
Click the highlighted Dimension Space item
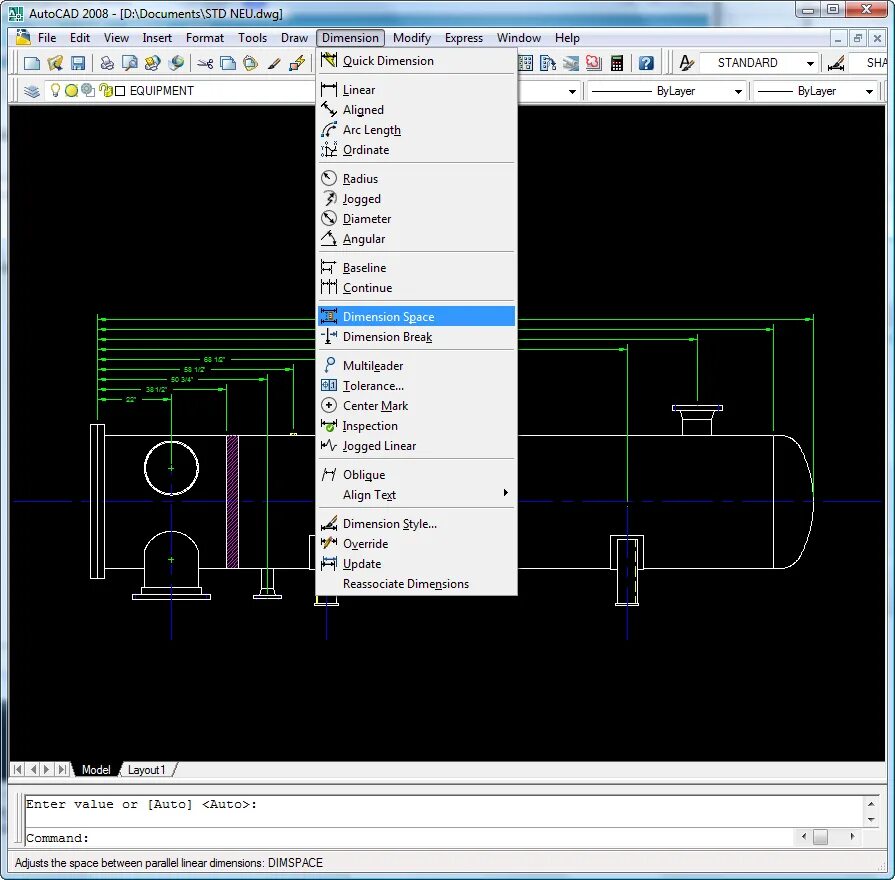(417, 316)
